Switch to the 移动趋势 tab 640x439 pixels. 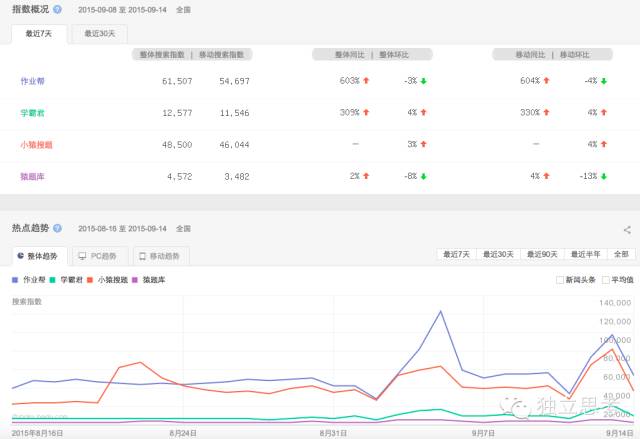tap(163, 256)
